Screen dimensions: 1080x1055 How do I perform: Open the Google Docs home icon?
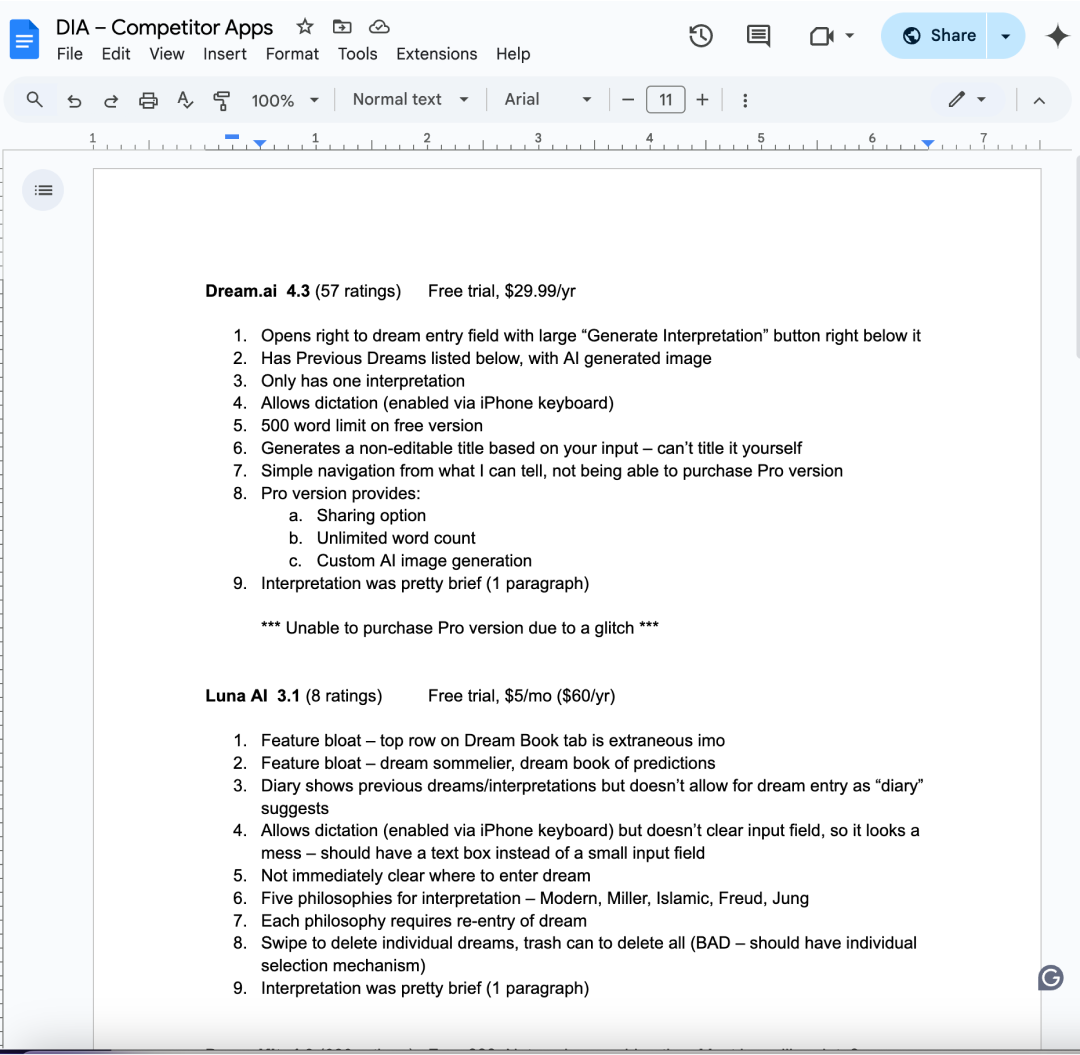[x=24, y=39]
